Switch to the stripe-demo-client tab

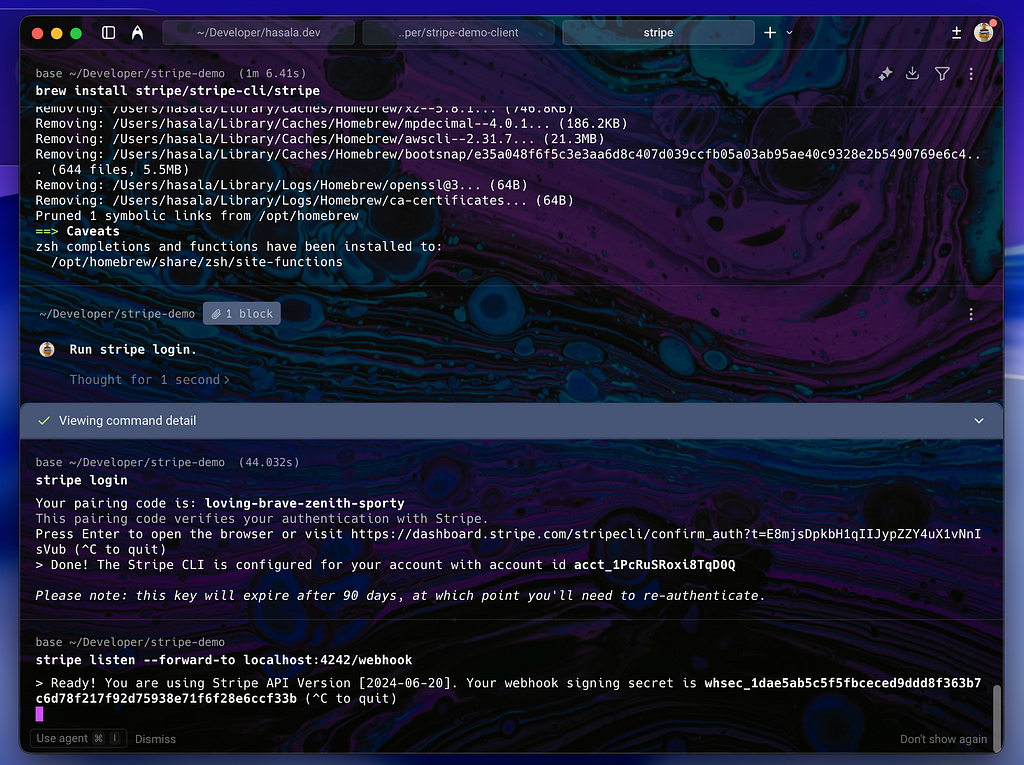pos(458,33)
